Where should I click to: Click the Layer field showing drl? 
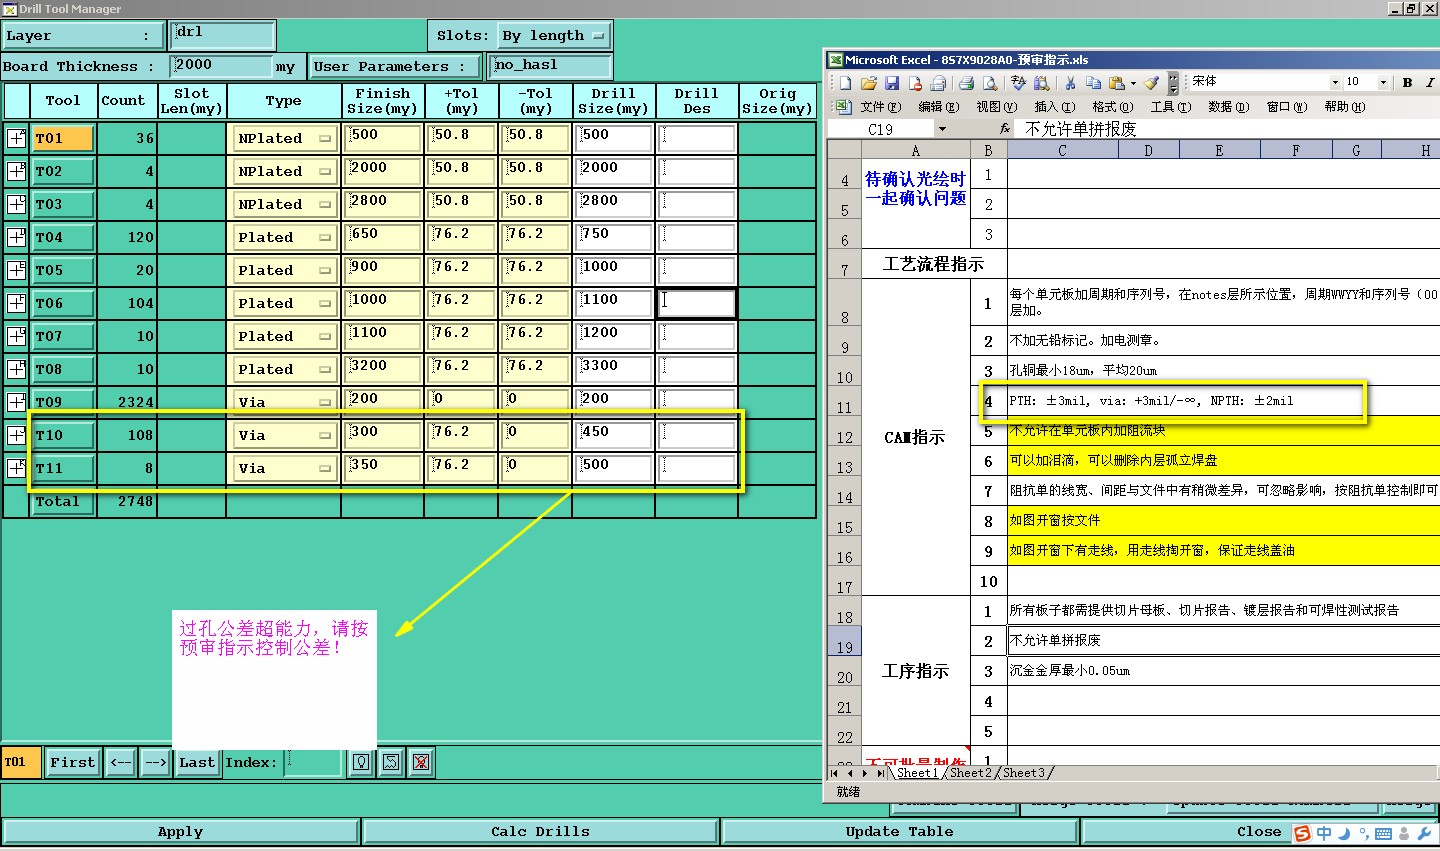pyautogui.click(x=222, y=35)
